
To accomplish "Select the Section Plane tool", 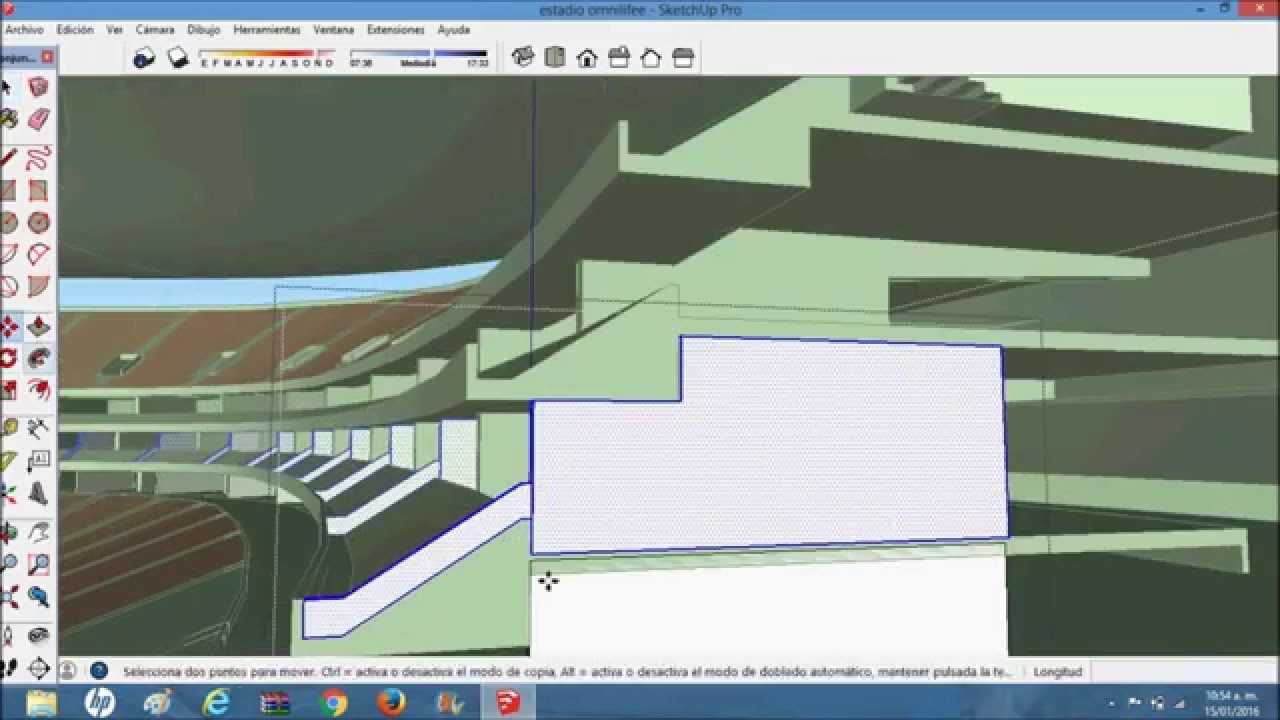I will coord(39,668).
